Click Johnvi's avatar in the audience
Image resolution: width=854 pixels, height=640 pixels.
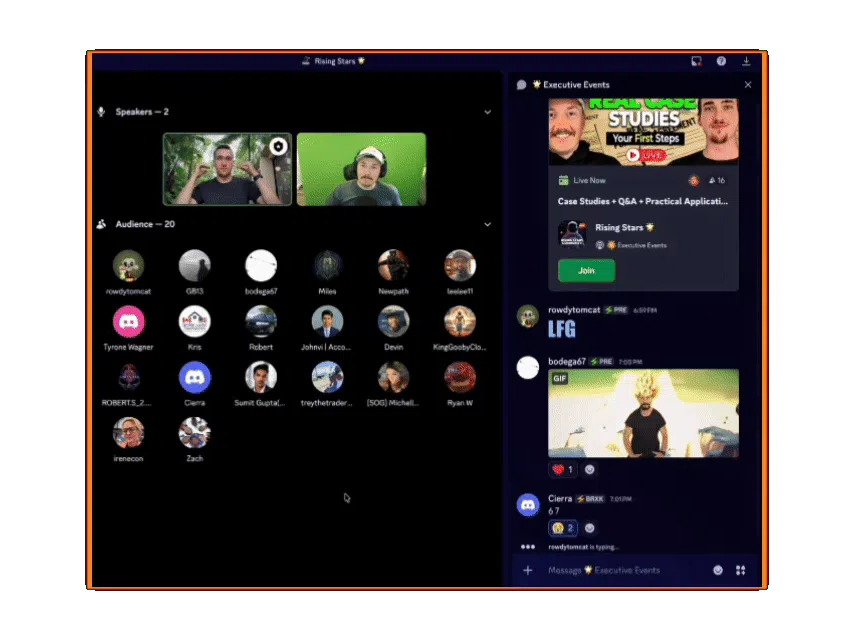(x=327, y=321)
